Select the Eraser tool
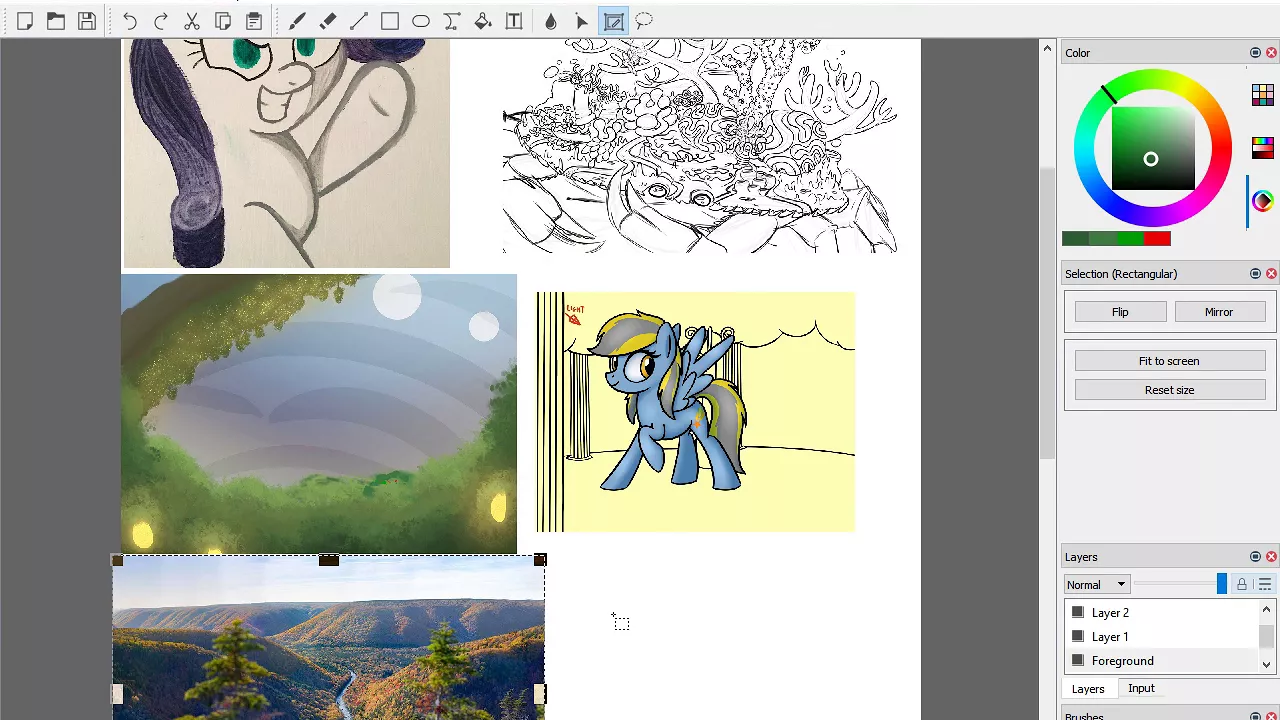The width and height of the screenshot is (1280, 720). tap(328, 21)
